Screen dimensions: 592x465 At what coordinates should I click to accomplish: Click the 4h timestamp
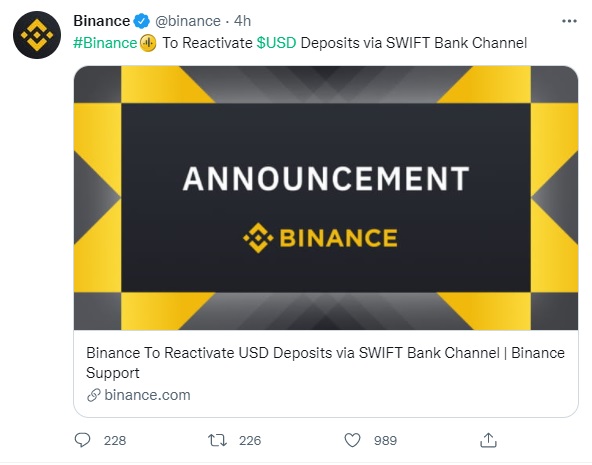tap(242, 21)
